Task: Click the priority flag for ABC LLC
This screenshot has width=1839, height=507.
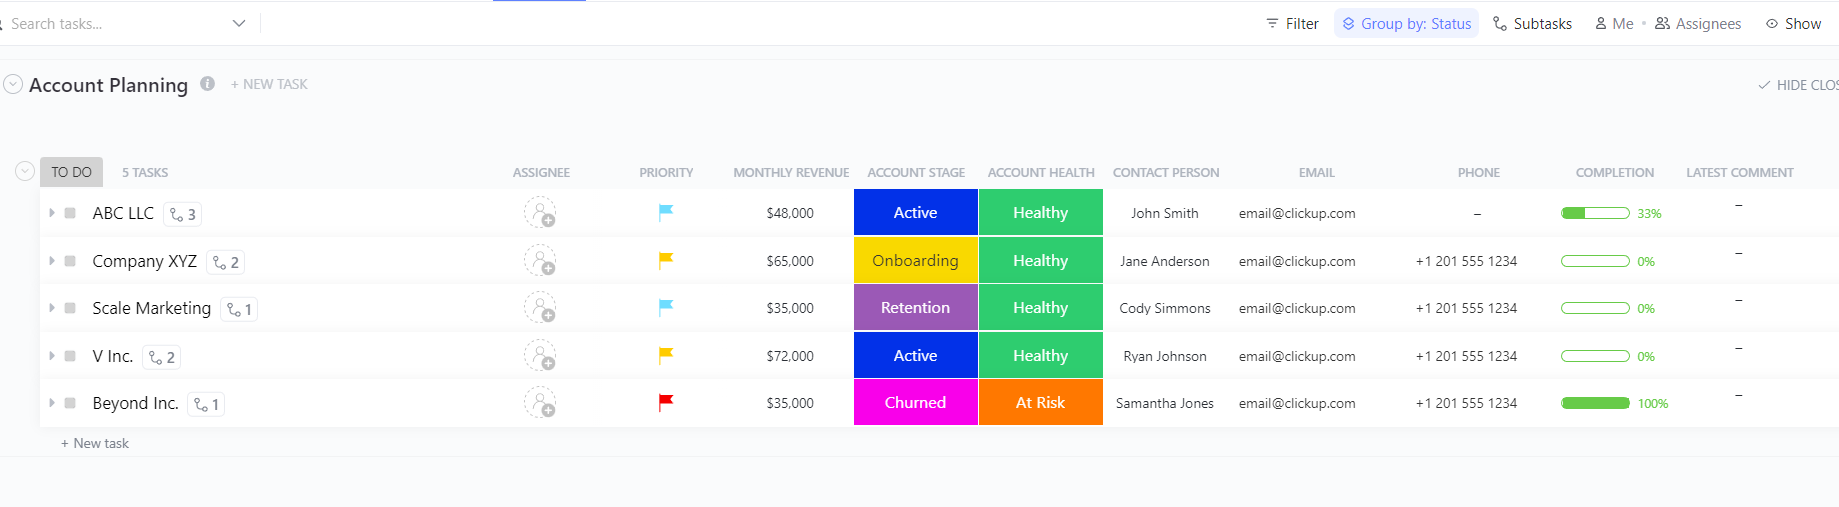Action: click(666, 212)
